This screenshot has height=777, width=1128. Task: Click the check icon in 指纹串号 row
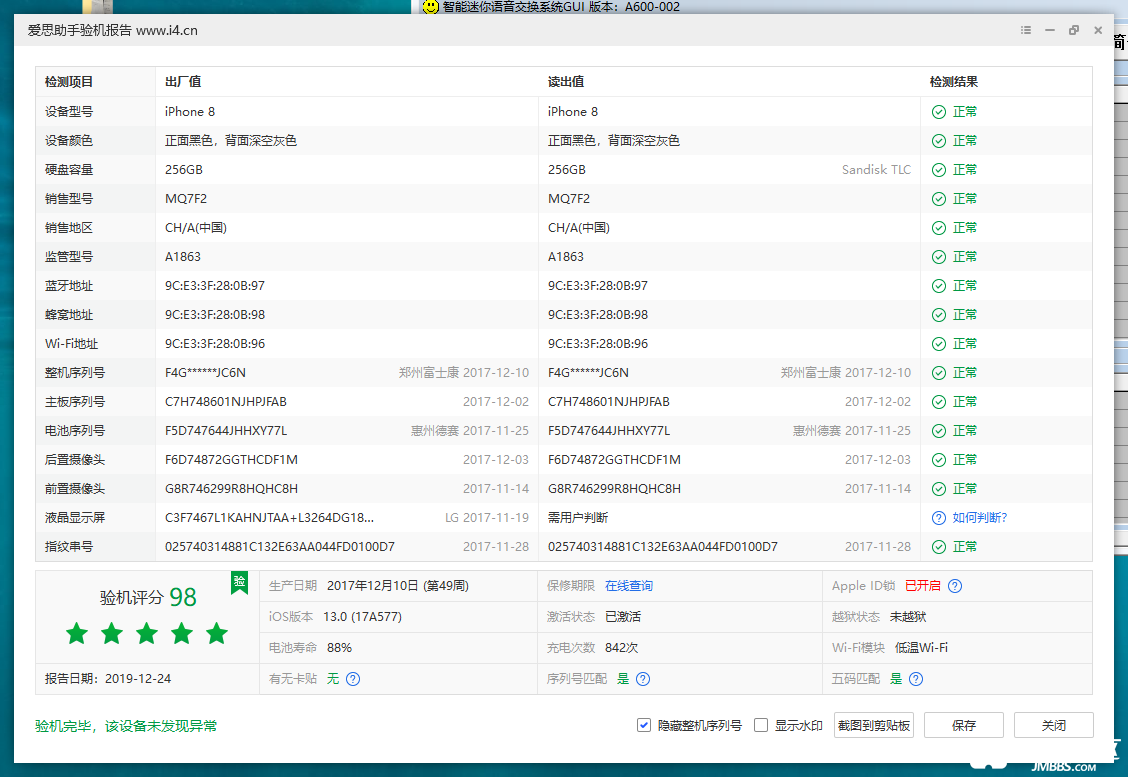pyautogui.click(x=939, y=547)
